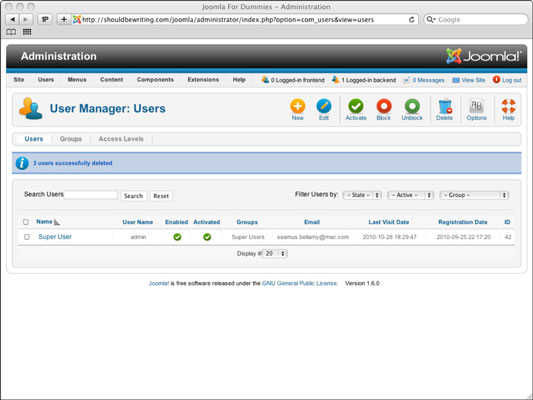The image size is (533, 400).
Task: Sort by ID column header
Action: click(x=507, y=222)
